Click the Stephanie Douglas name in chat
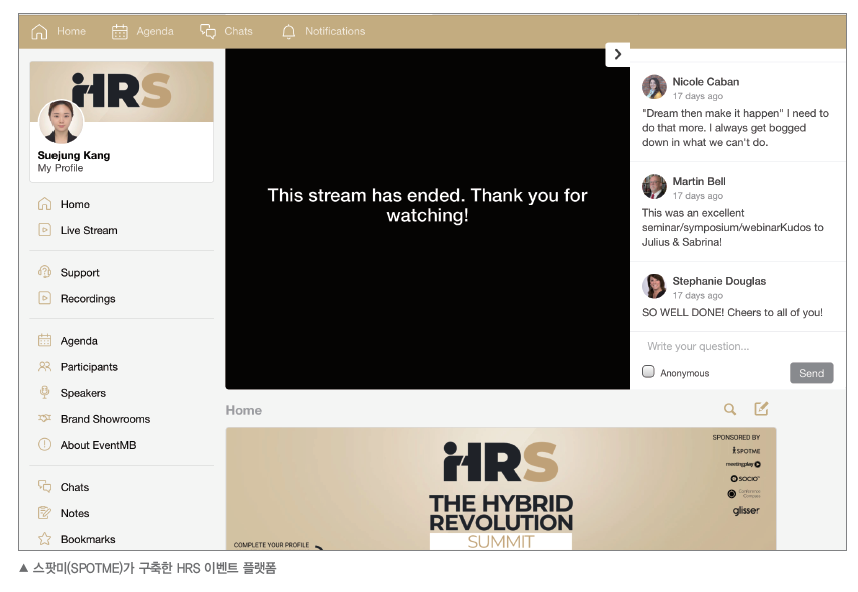 click(719, 281)
